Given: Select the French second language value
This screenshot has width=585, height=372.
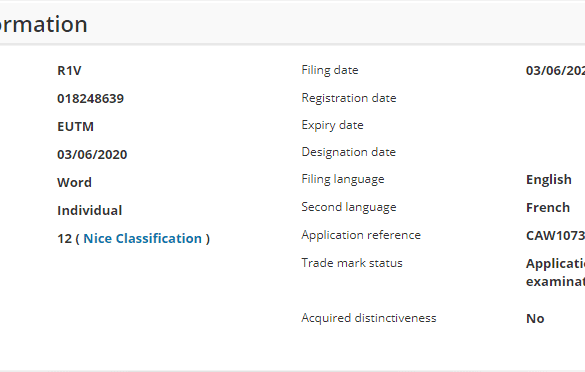Looking at the screenshot, I should point(548,207).
